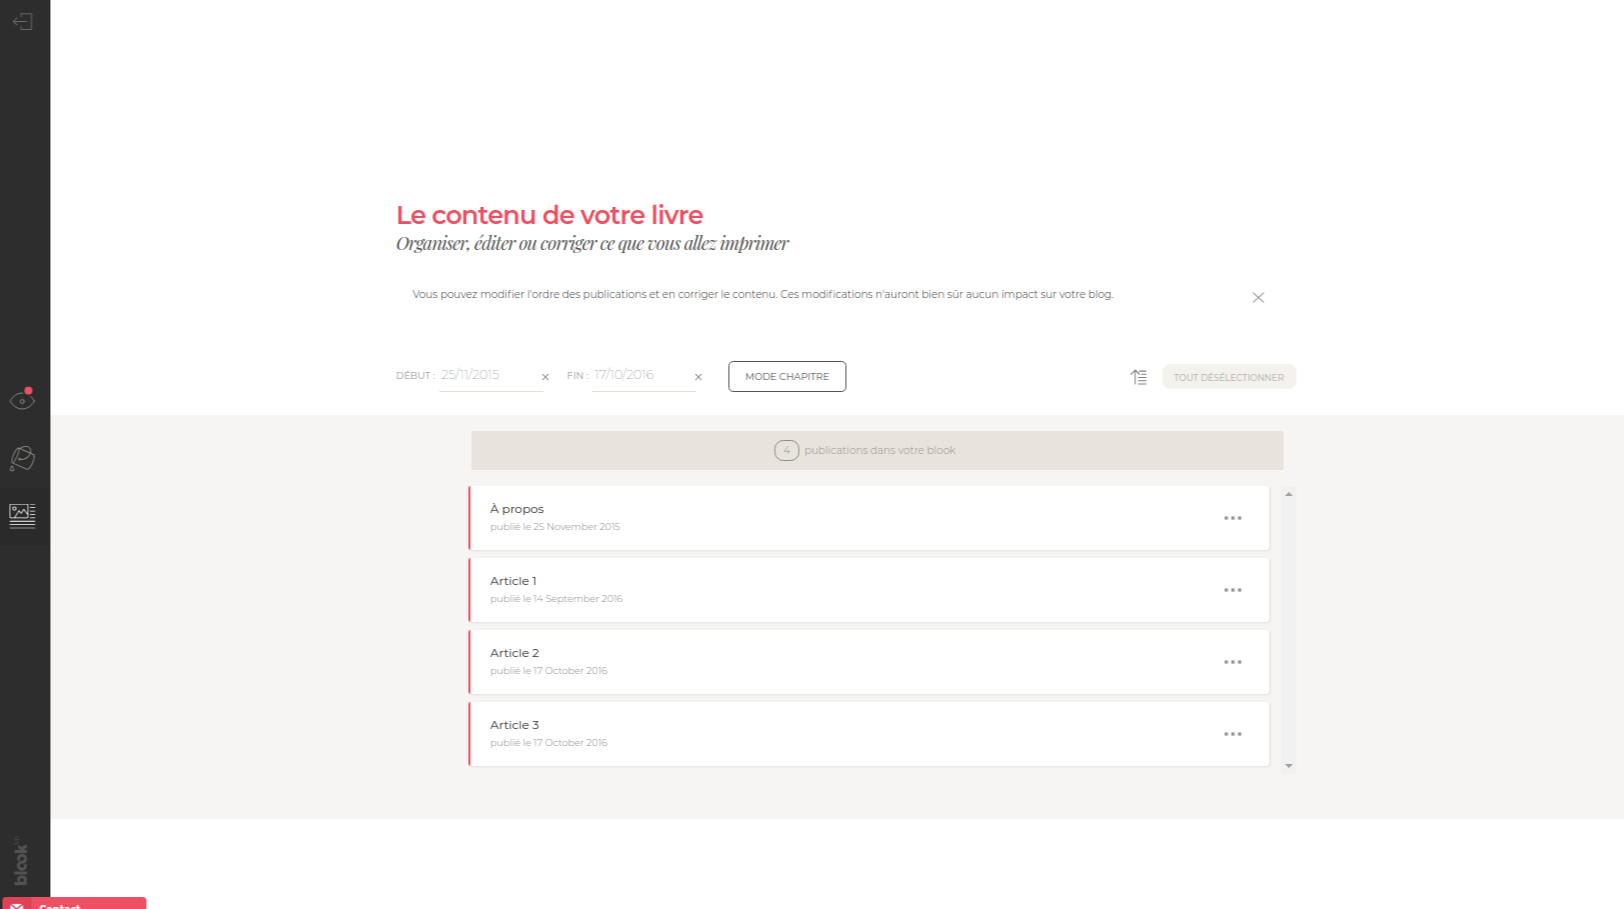Select the content layout icon in sidebar
Viewport: 1624px width, 909px height.
[x=22, y=515]
